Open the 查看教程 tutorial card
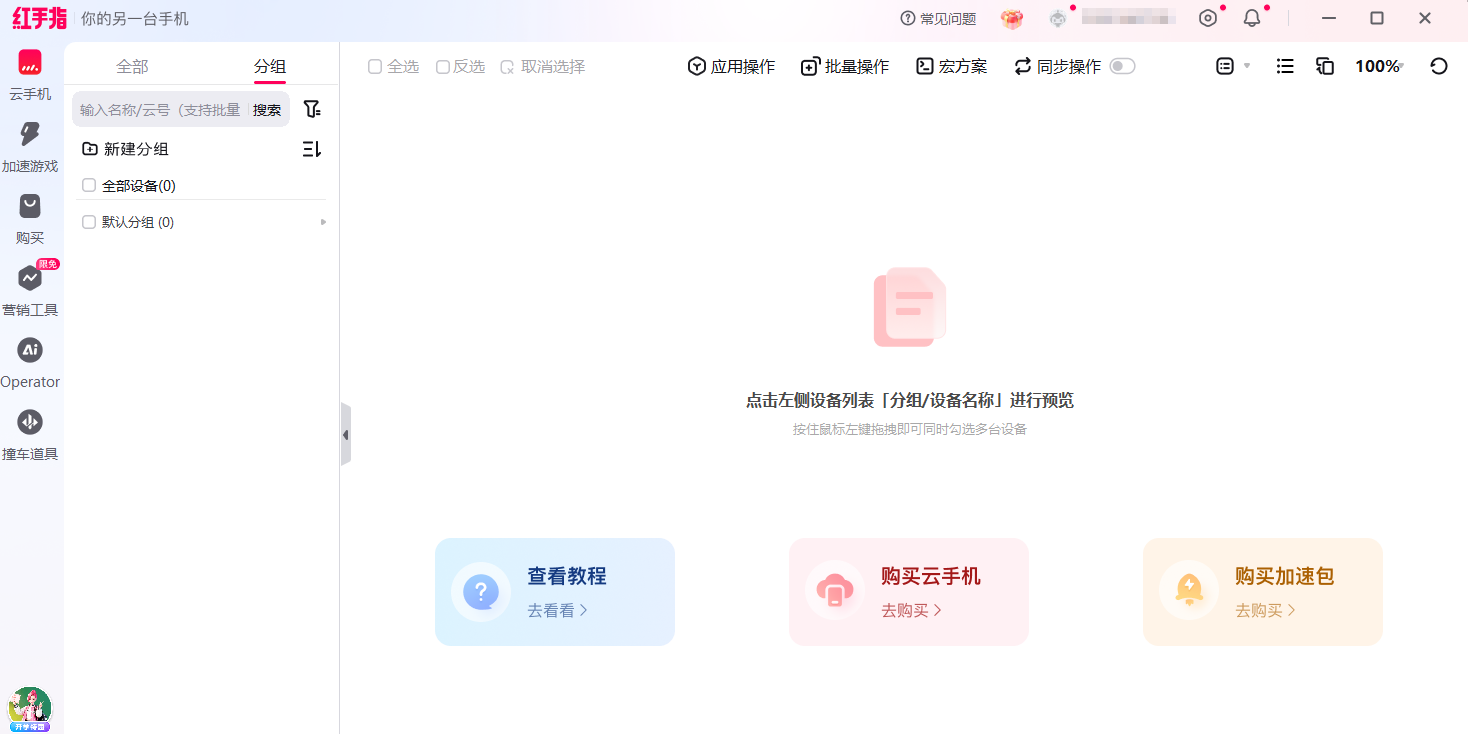The image size is (1468, 734). pyautogui.click(x=555, y=592)
